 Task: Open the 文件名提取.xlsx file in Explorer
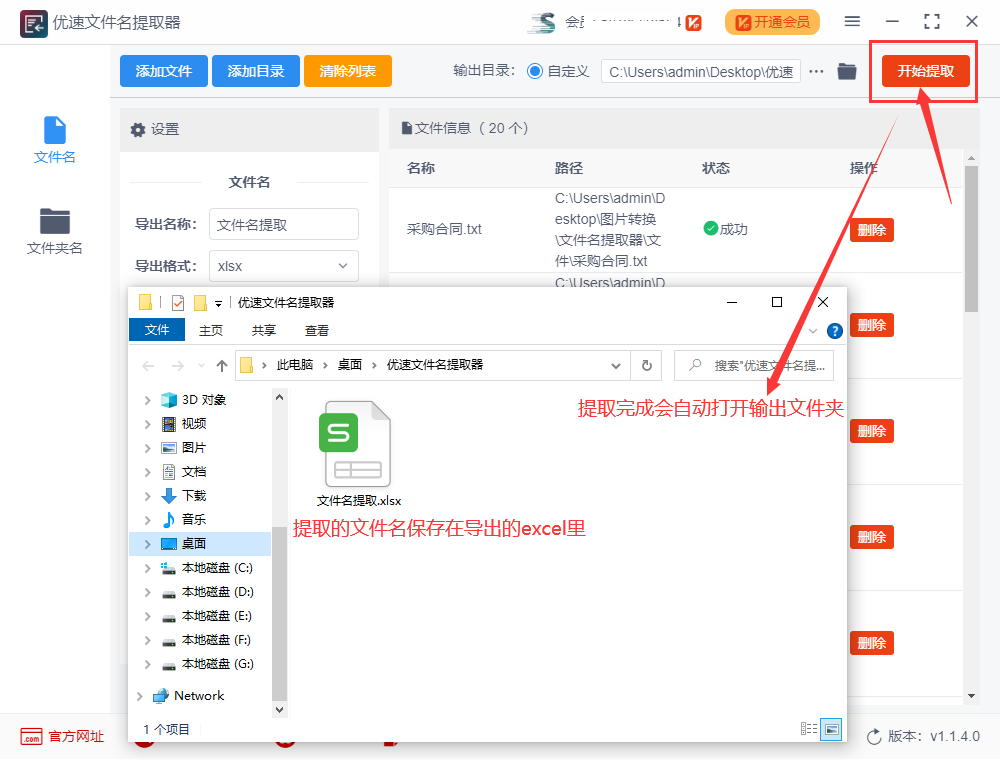click(358, 453)
